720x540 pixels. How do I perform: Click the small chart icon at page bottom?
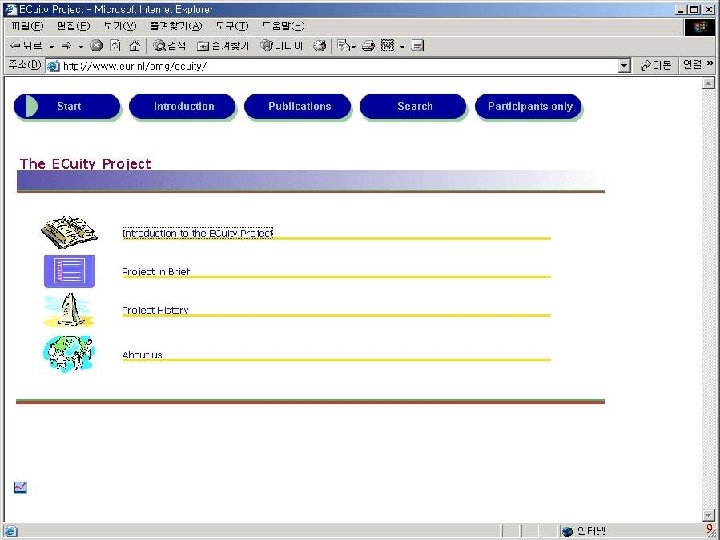[20, 488]
